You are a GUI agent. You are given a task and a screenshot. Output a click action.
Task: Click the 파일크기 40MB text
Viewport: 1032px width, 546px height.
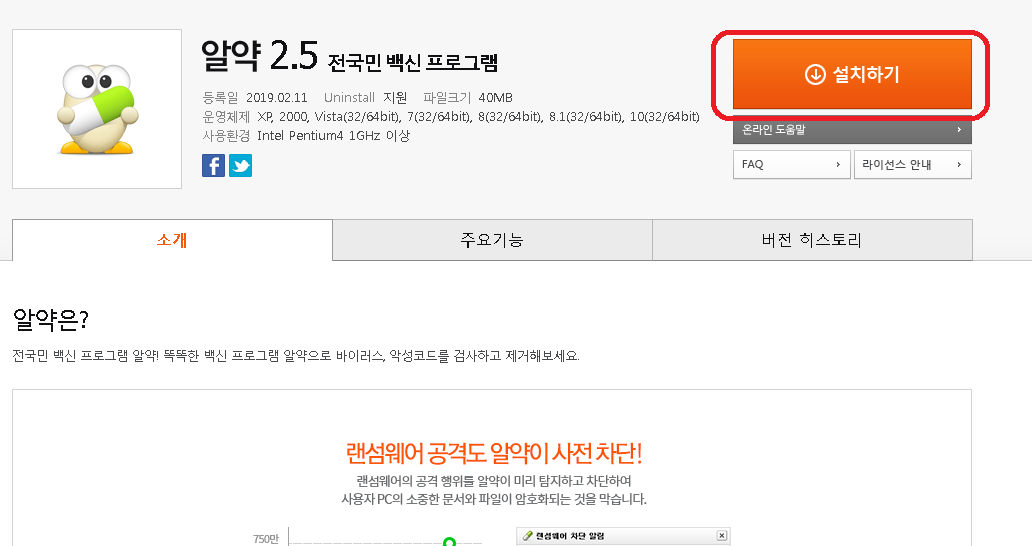point(468,98)
